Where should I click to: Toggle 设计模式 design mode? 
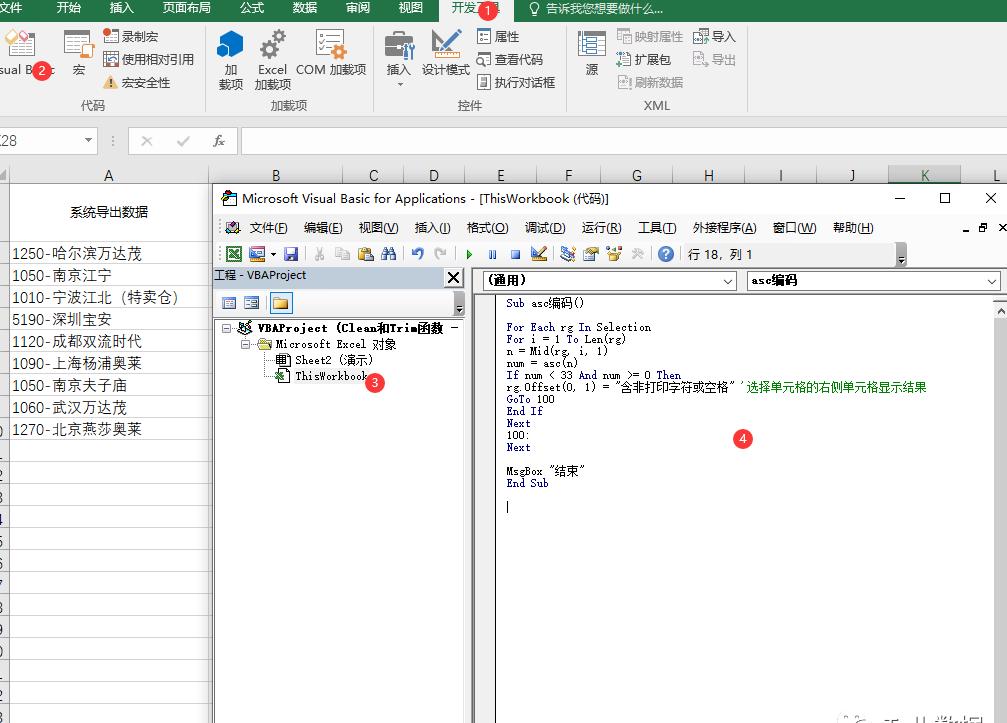click(x=446, y=53)
